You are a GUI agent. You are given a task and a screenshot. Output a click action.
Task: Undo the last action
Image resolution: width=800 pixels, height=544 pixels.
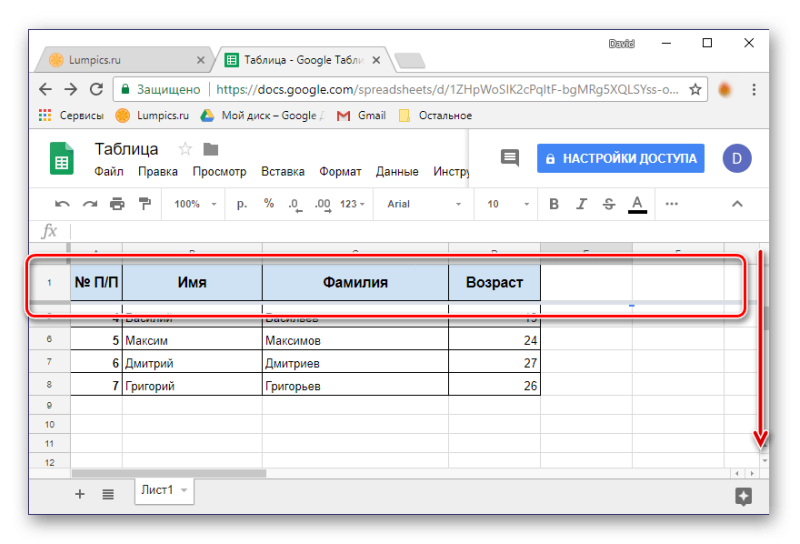62,204
